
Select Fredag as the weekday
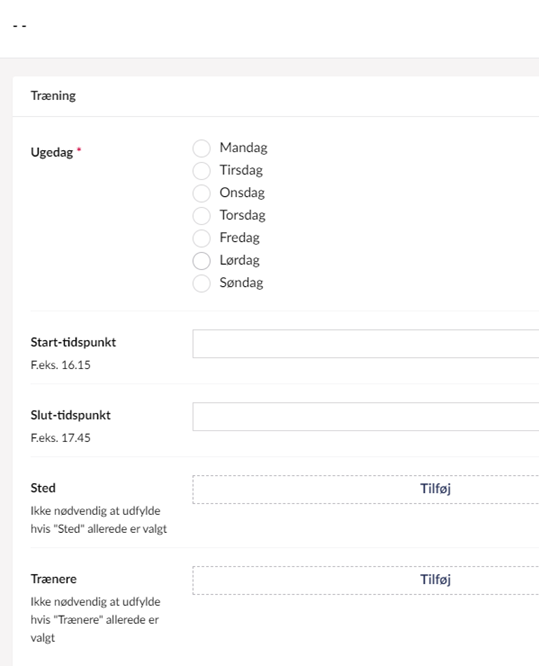tap(201, 238)
